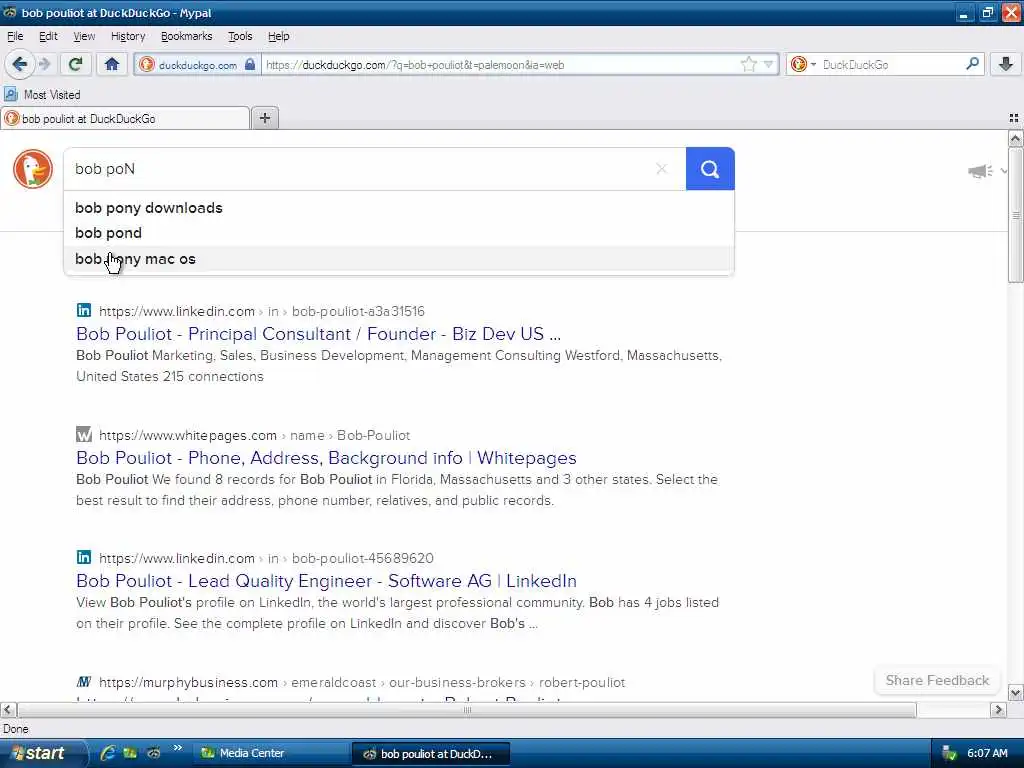This screenshot has height=768, width=1024.
Task: Open Bob Pouliot Principal Consultant LinkedIn result
Action: pyautogui.click(x=319, y=334)
